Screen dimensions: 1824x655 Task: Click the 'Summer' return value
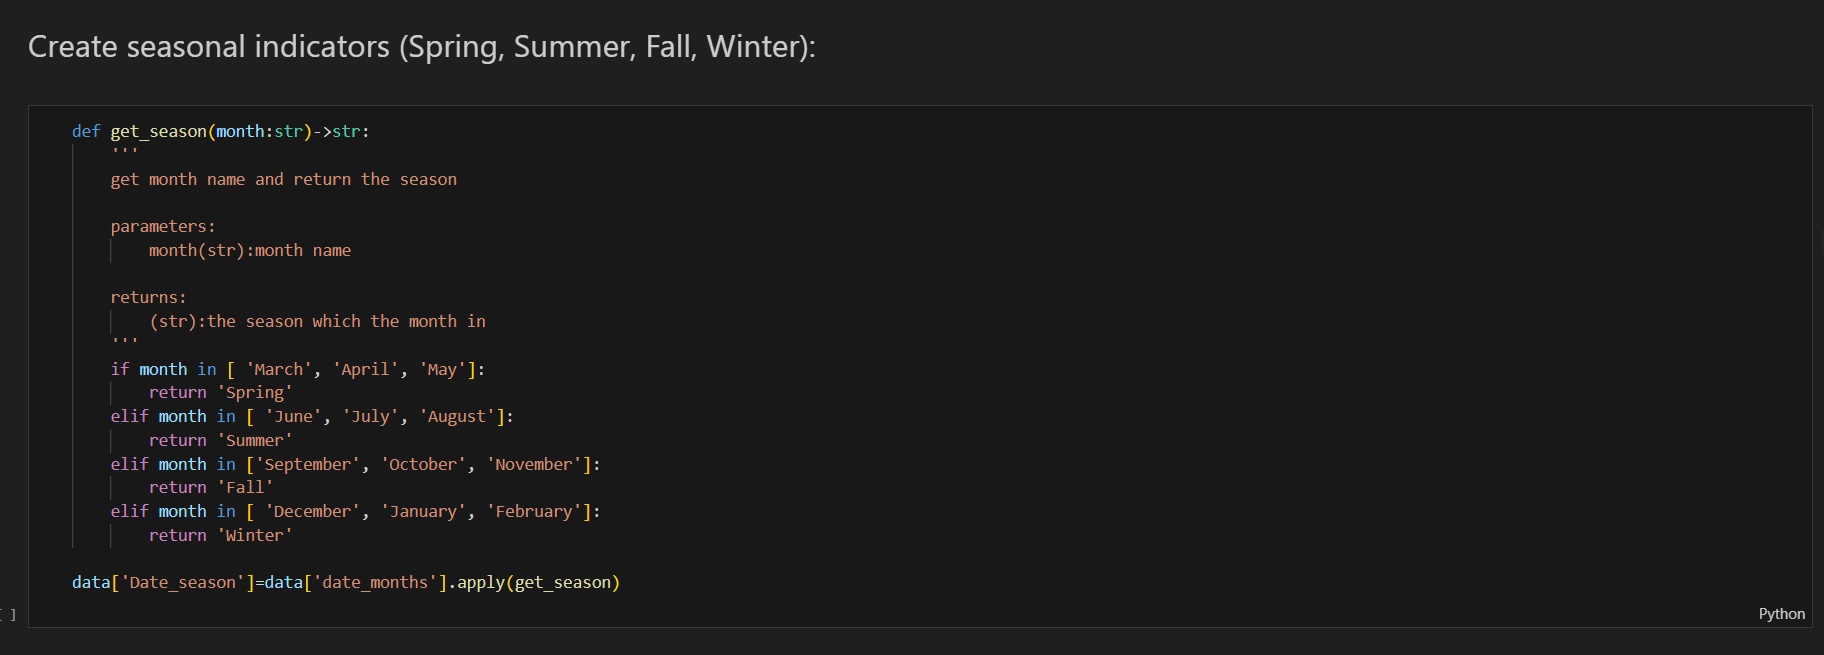pos(255,441)
